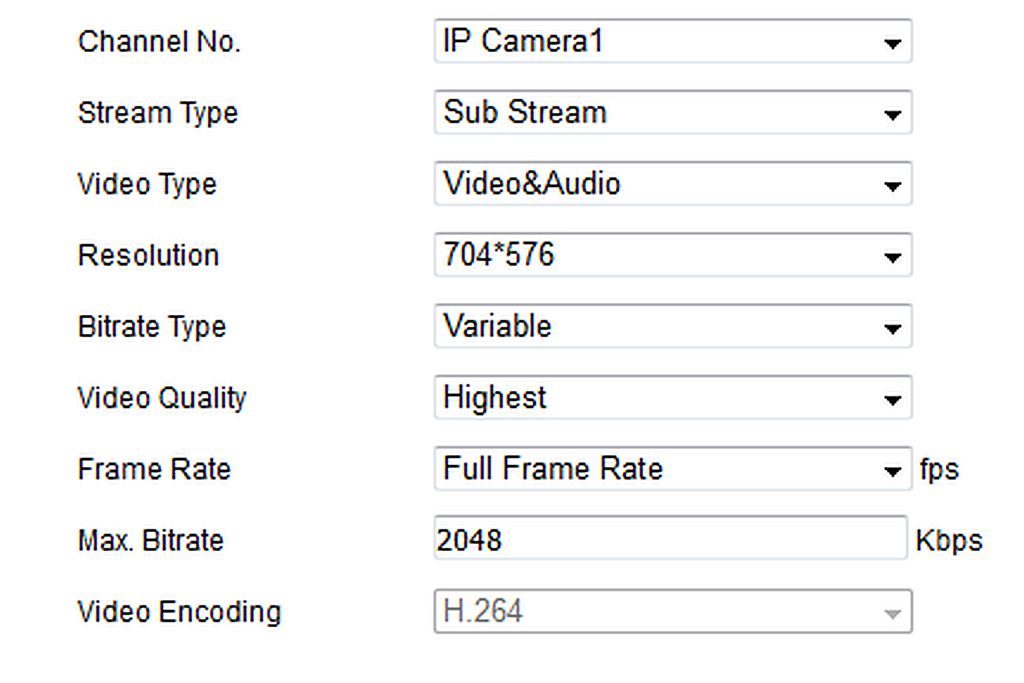The height and width of the screenshot is (683, 1024).
Task: Open the Video Type Video&Audio combo box
Action: click(x=673, y=183)
